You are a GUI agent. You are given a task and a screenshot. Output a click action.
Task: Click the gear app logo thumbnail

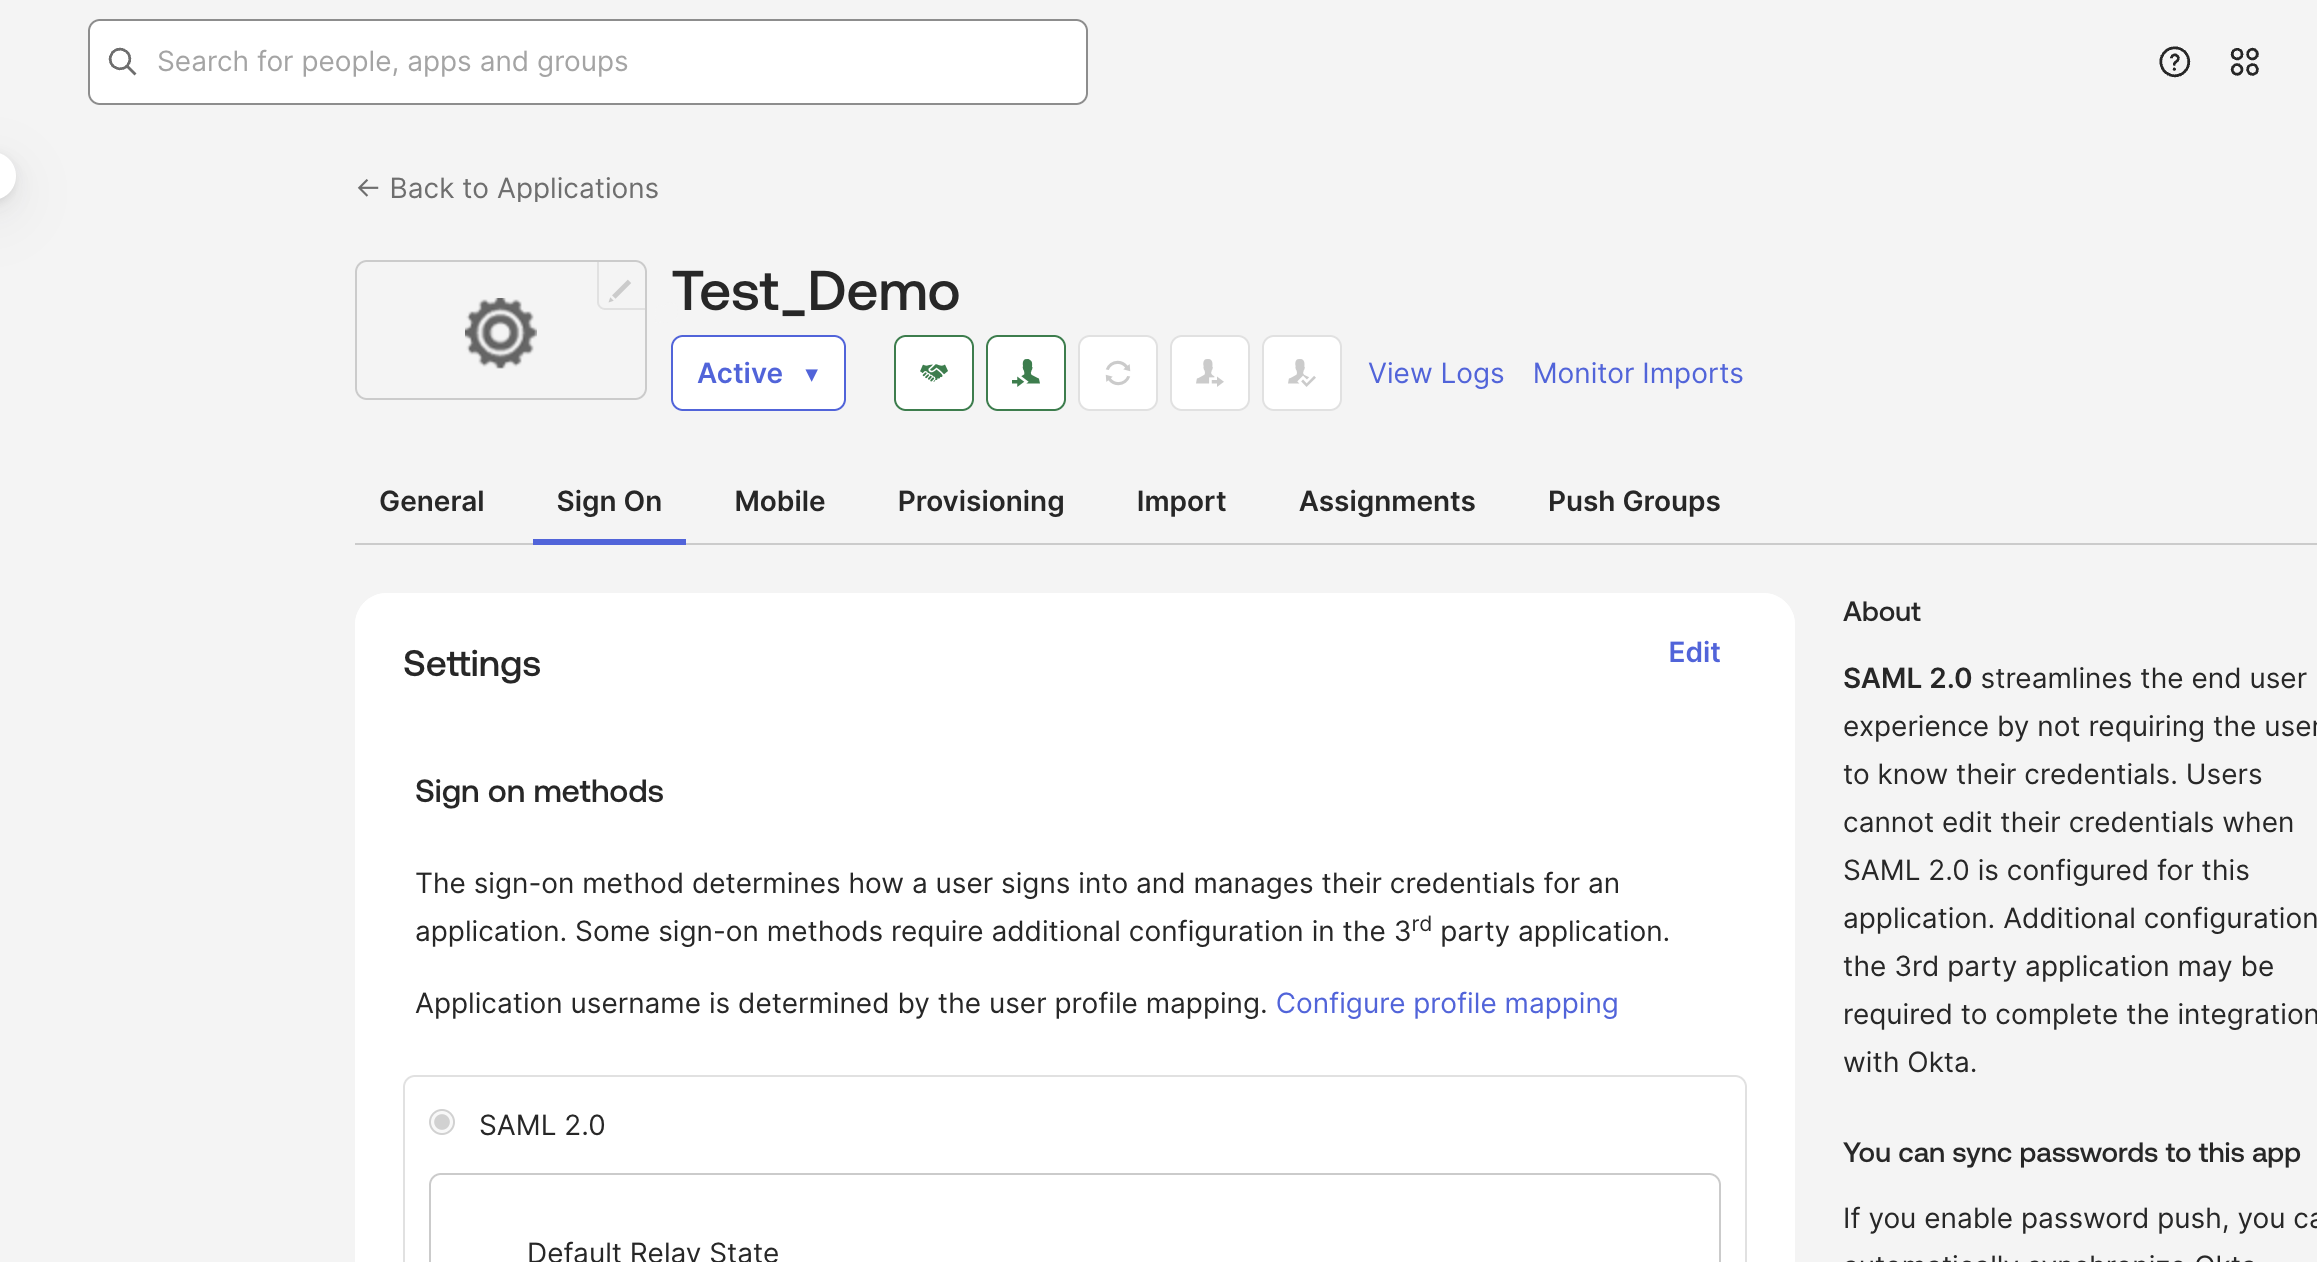(x=500, y=332)
